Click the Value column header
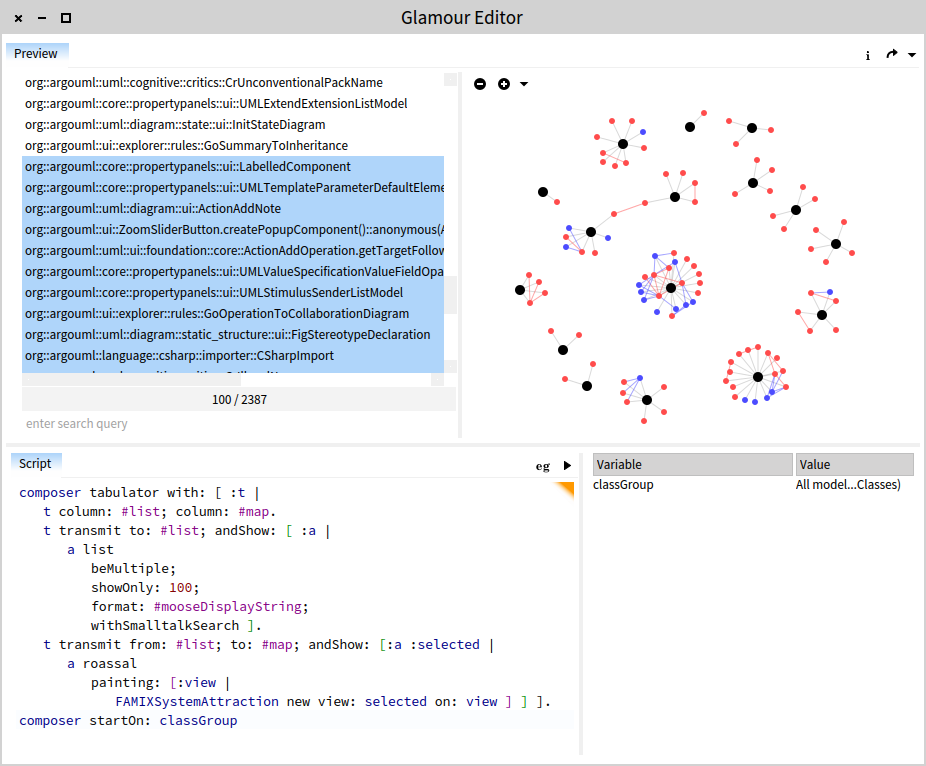 point(854,465)
